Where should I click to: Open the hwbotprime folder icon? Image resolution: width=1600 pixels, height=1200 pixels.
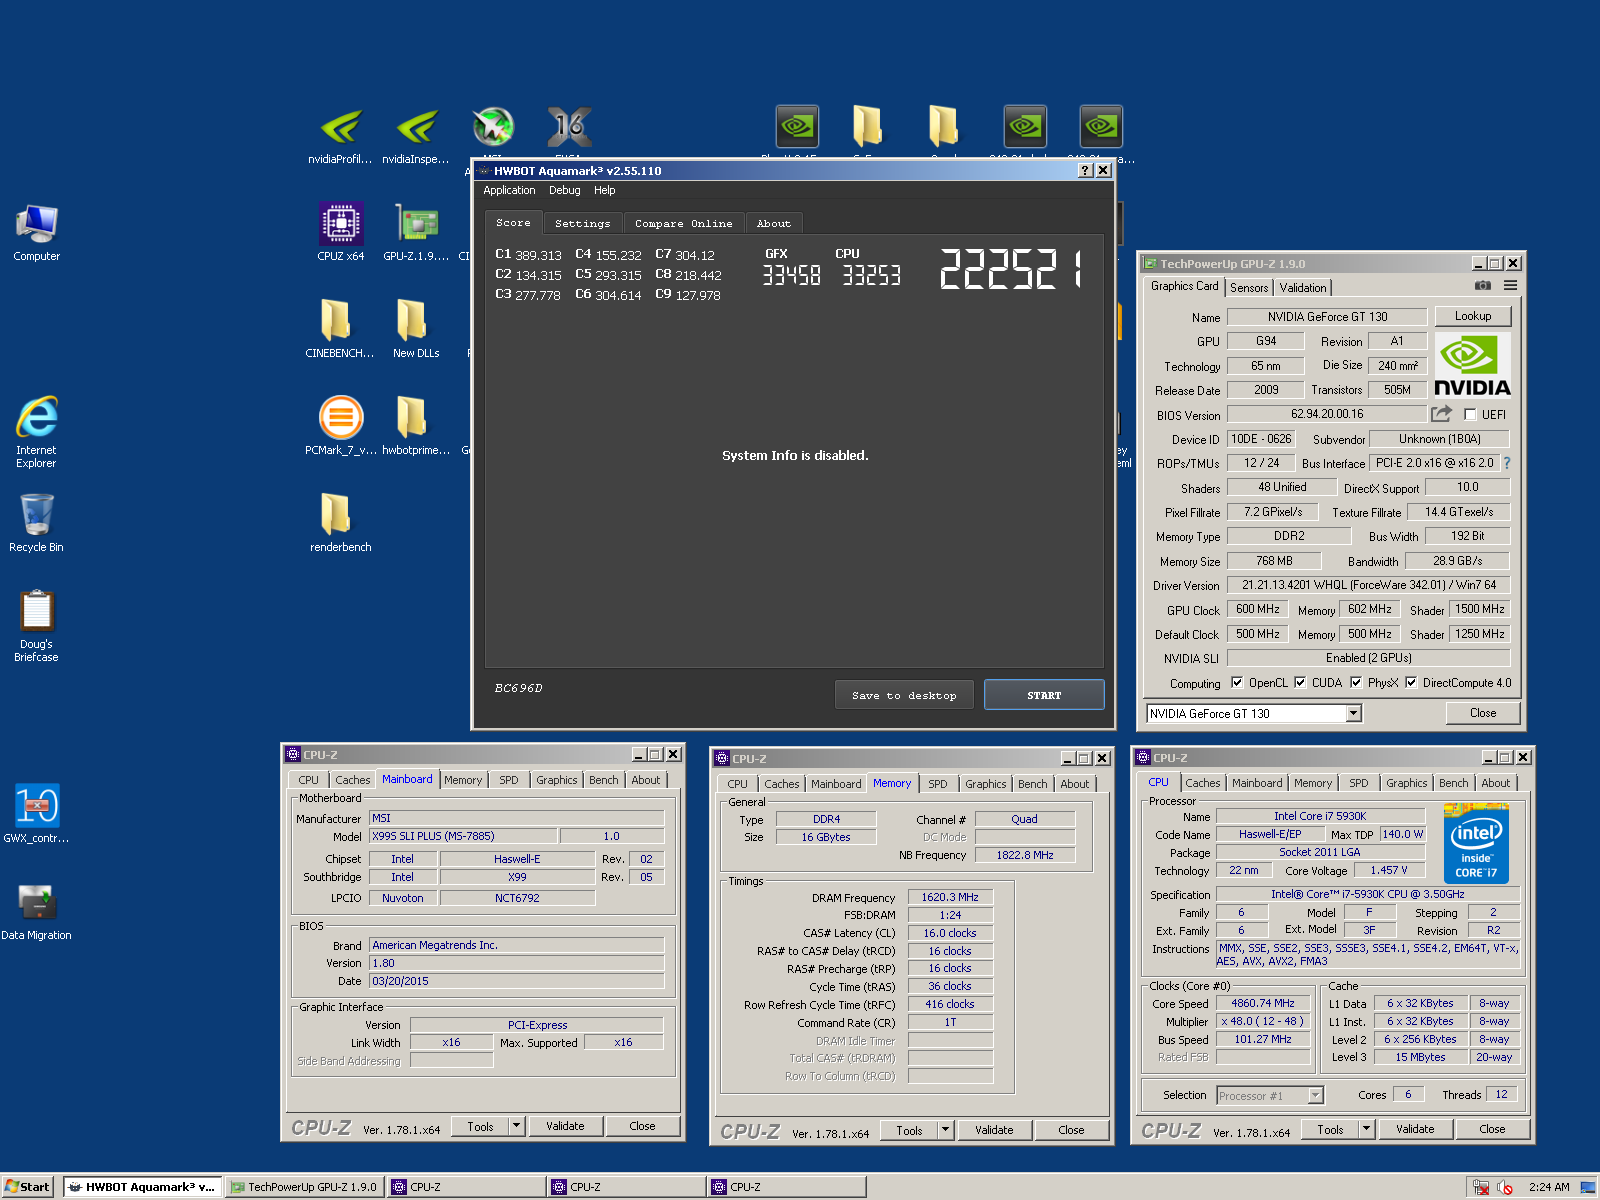[416, 426]
